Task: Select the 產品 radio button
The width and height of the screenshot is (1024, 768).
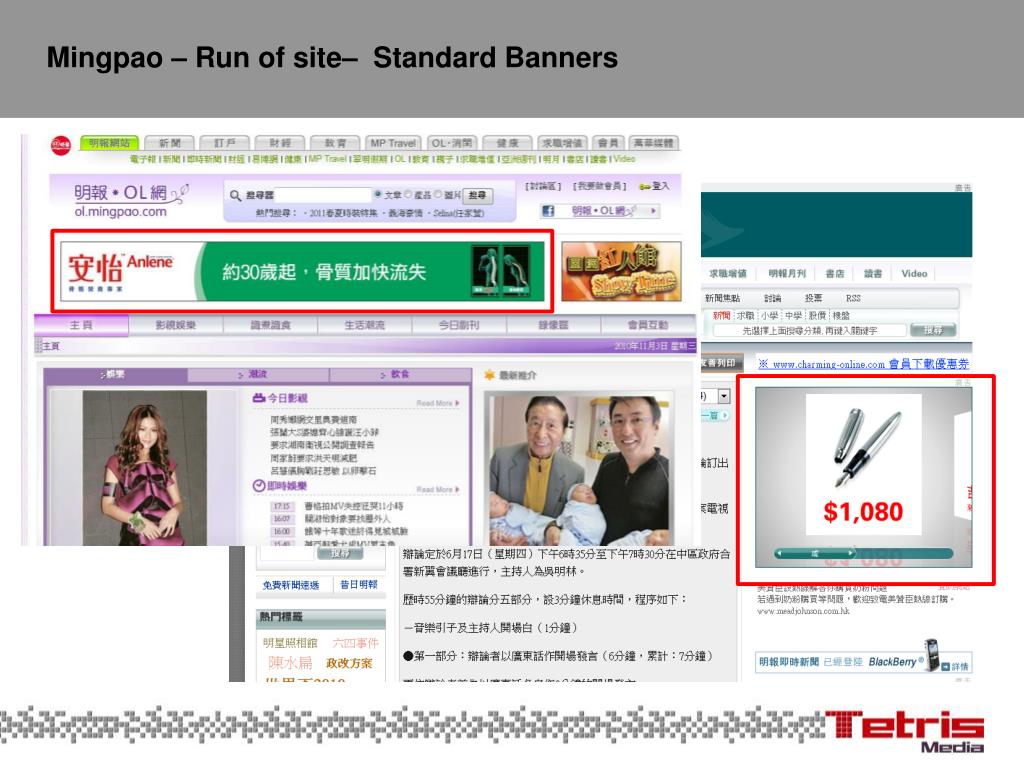Action: pyautogui.click(x=408, y=195)
